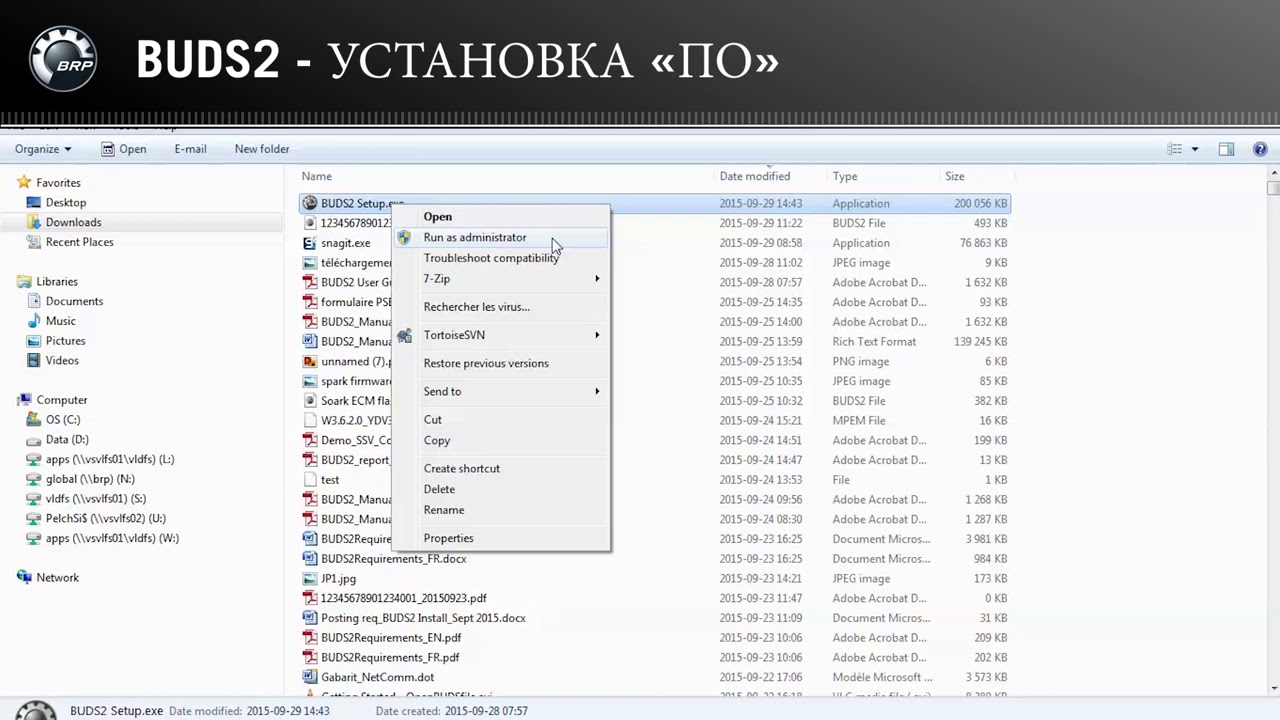Sort by the Name column header

pyautogui.click(x=507, y=176)
